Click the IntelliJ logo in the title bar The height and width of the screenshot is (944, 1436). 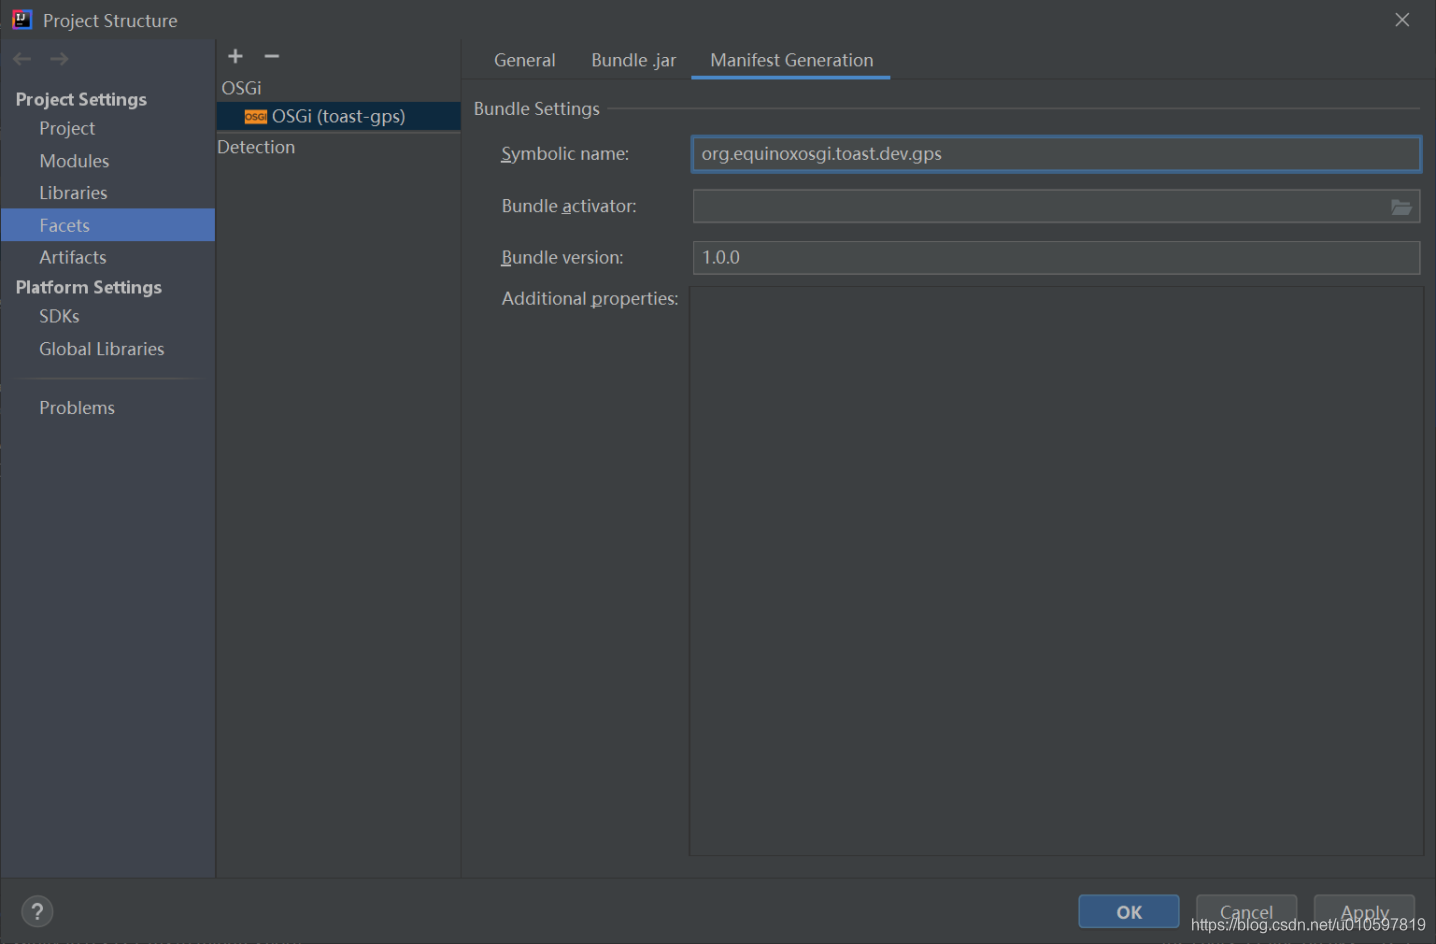(x=22, y=20)
